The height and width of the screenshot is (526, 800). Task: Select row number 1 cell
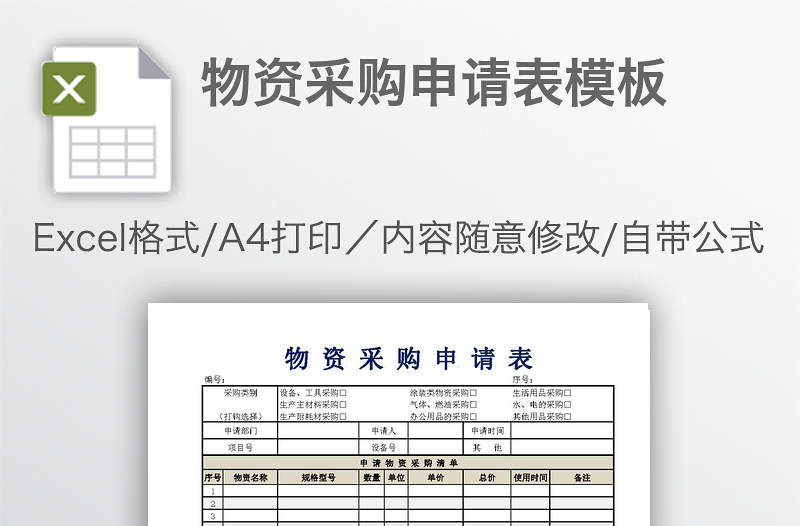point(213,491)
